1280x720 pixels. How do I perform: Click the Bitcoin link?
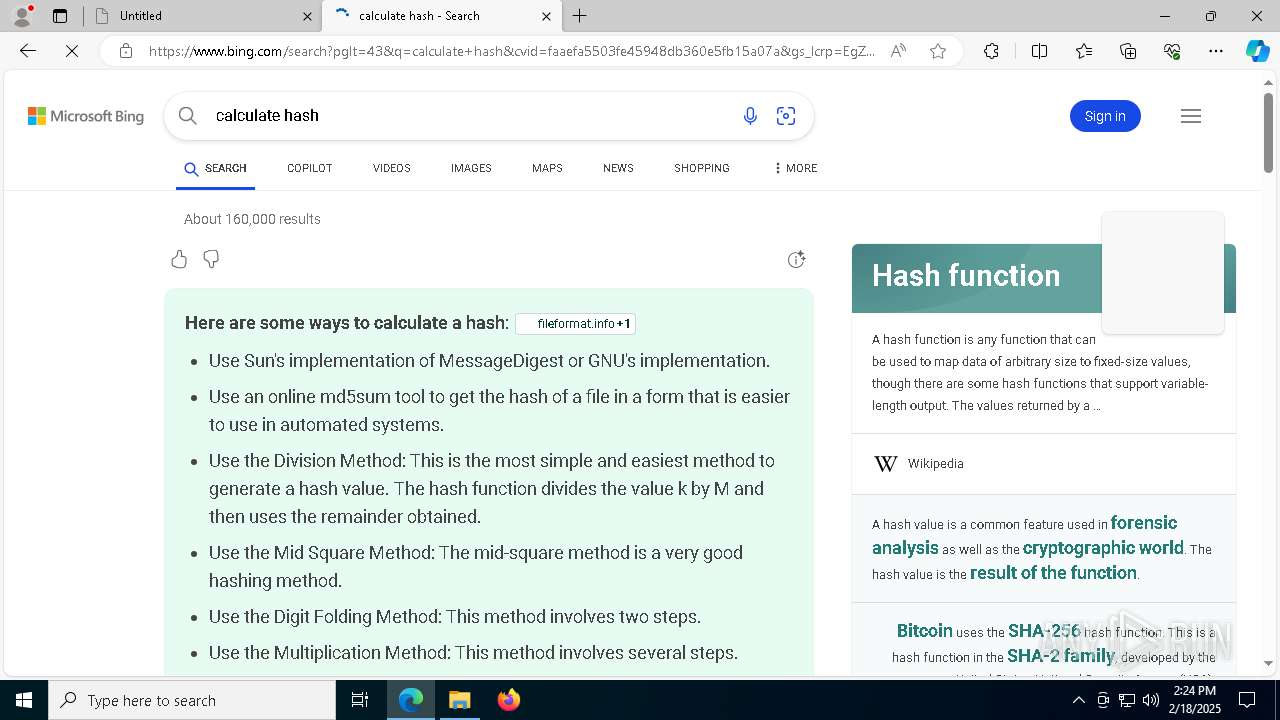click(x=924, y=631)
